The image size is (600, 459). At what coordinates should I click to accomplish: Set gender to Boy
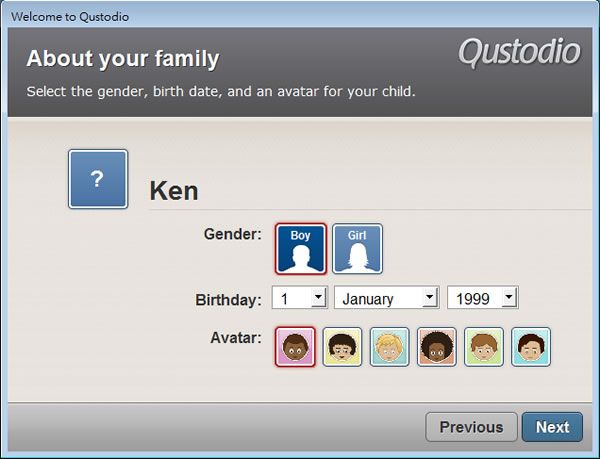pyautogui.click(x=301, y=248)
